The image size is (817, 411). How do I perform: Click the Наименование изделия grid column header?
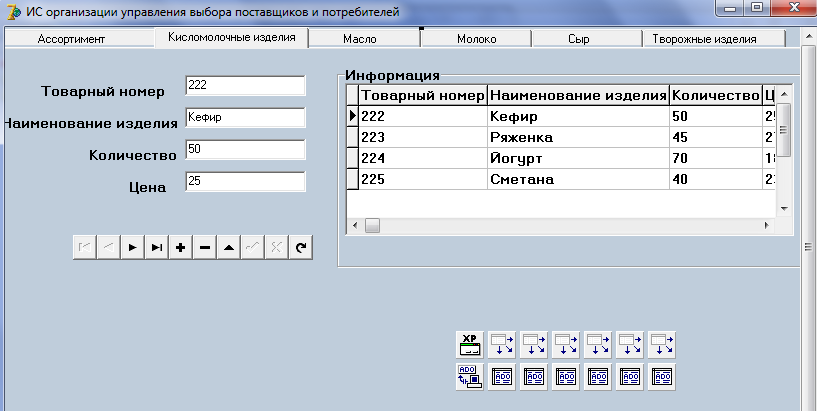578,95
